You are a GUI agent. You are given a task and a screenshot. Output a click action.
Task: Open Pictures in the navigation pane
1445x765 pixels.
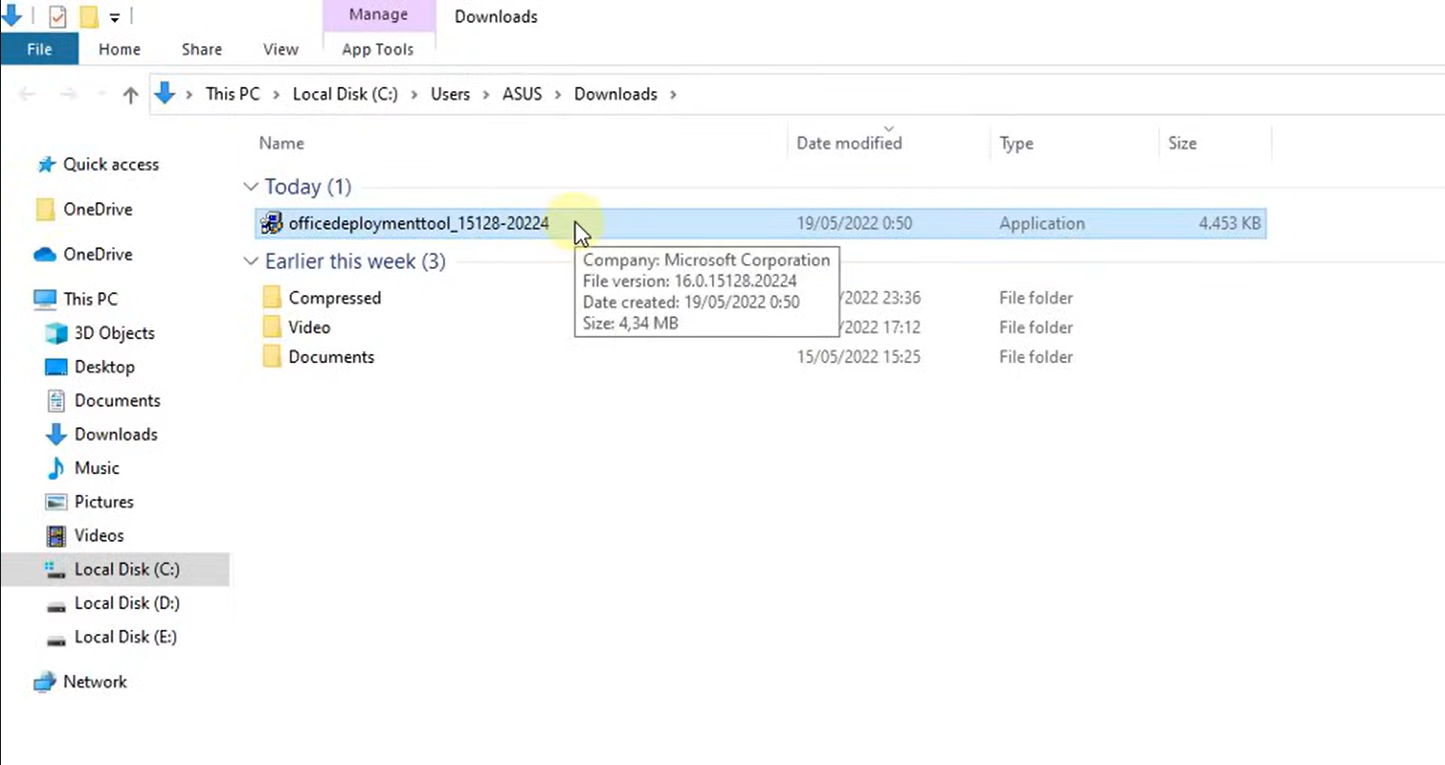coord(104,502)
